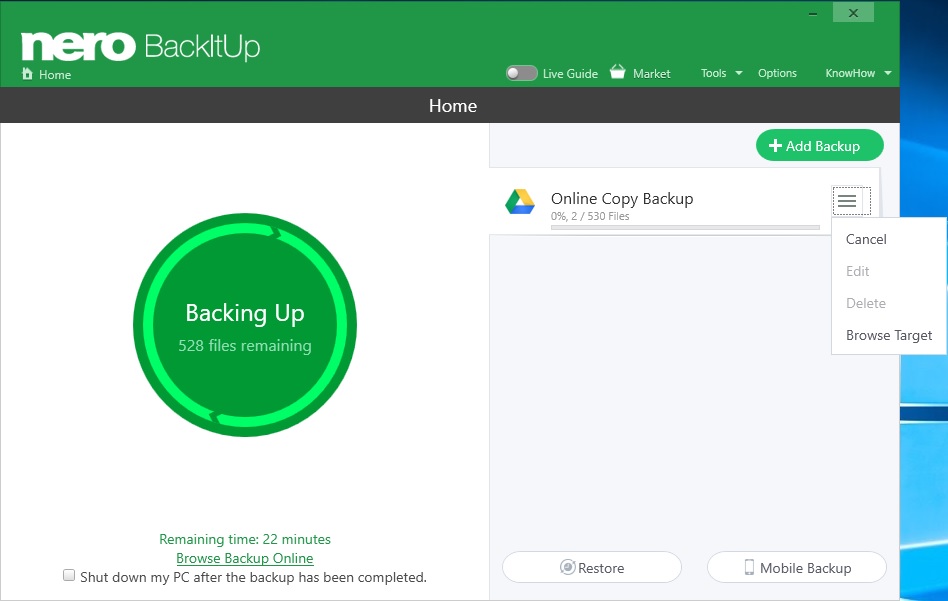The height and width of the screenshot is (601, 948).
Task: Expand the Tools dropdown
Action: [x=721, y=73]
